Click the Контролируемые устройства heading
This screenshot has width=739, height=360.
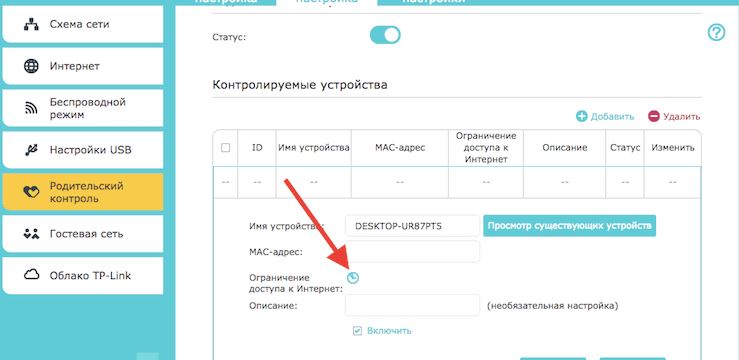tap(300, 85)
